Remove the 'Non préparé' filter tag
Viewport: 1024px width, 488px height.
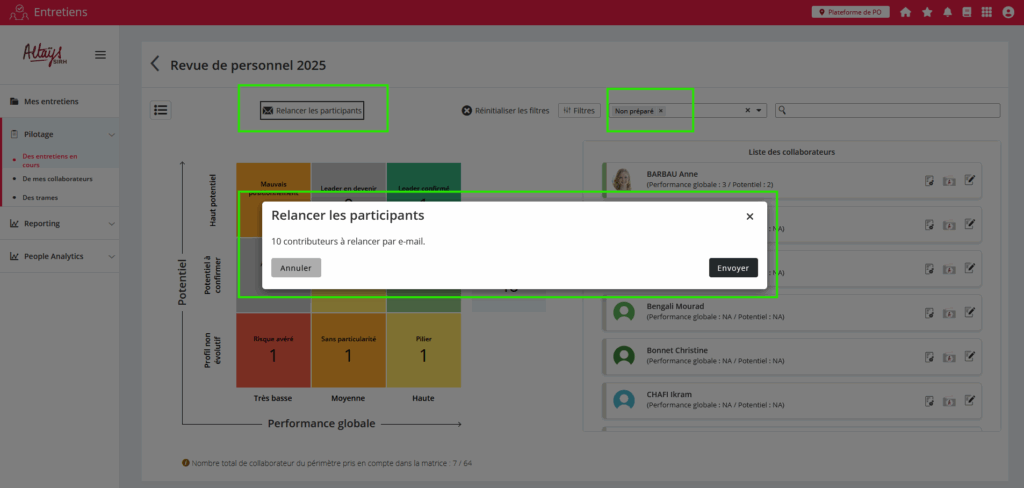point(661,111)
